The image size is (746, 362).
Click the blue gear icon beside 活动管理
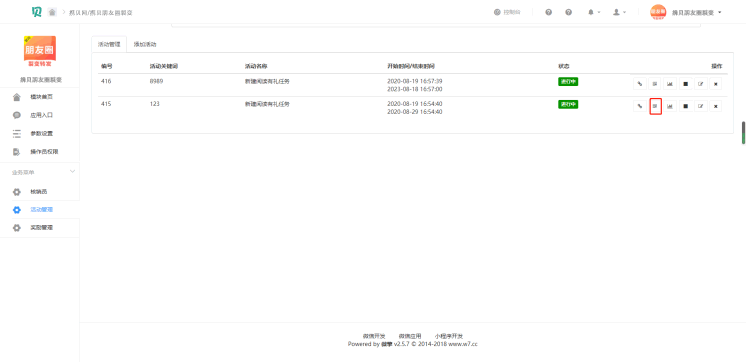coord(17,210)
